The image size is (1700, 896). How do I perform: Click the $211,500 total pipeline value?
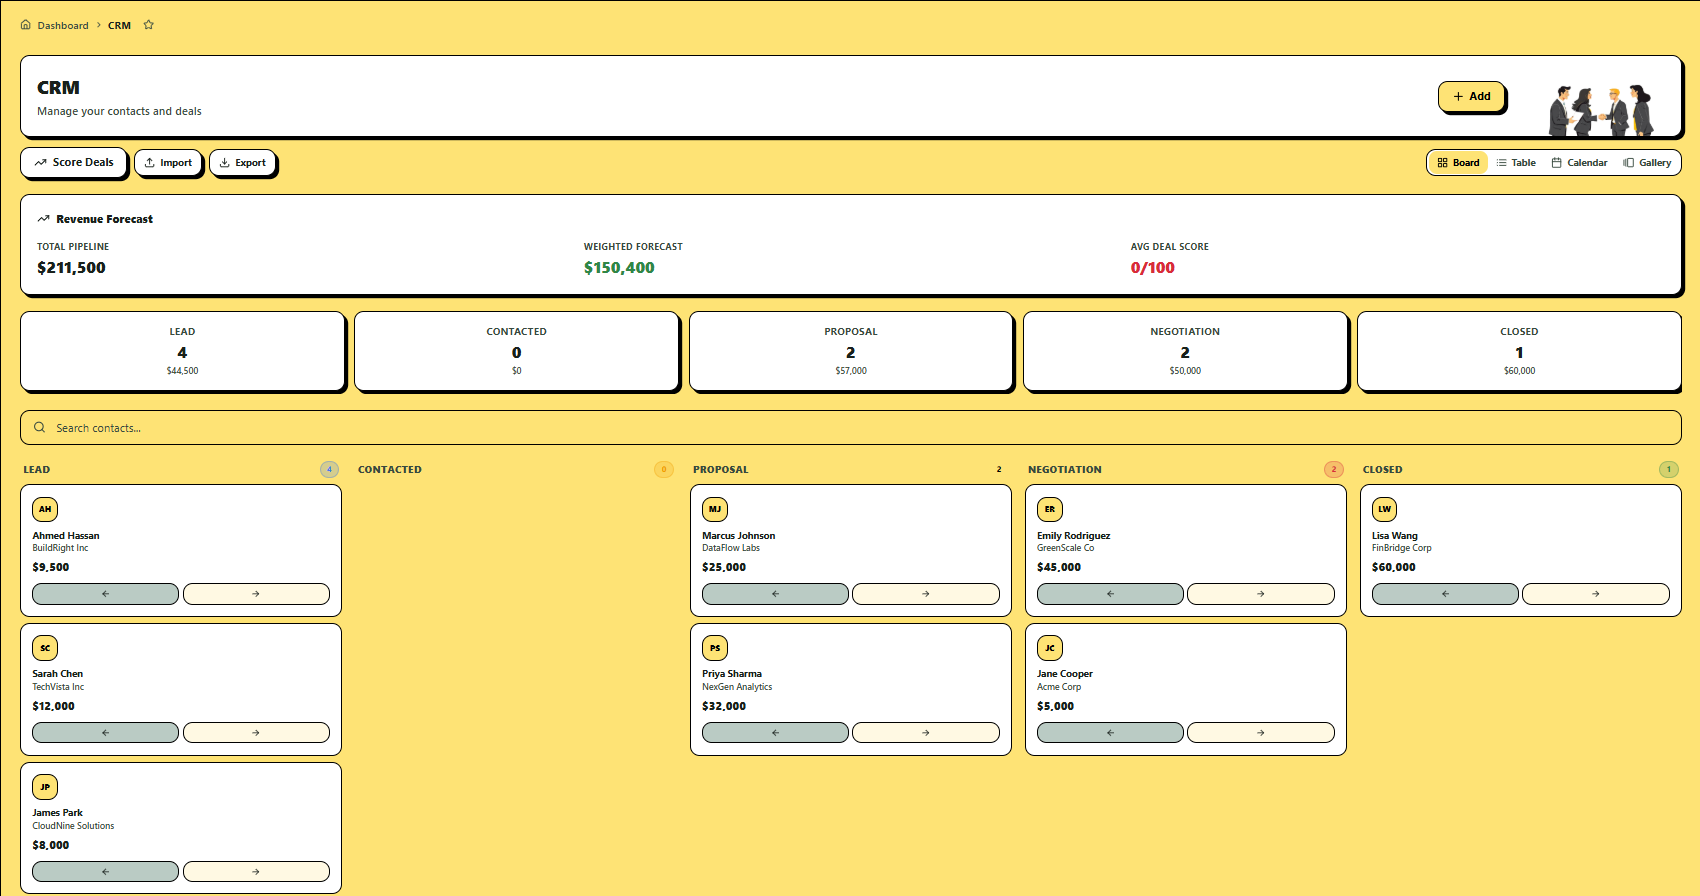point(71,268)
